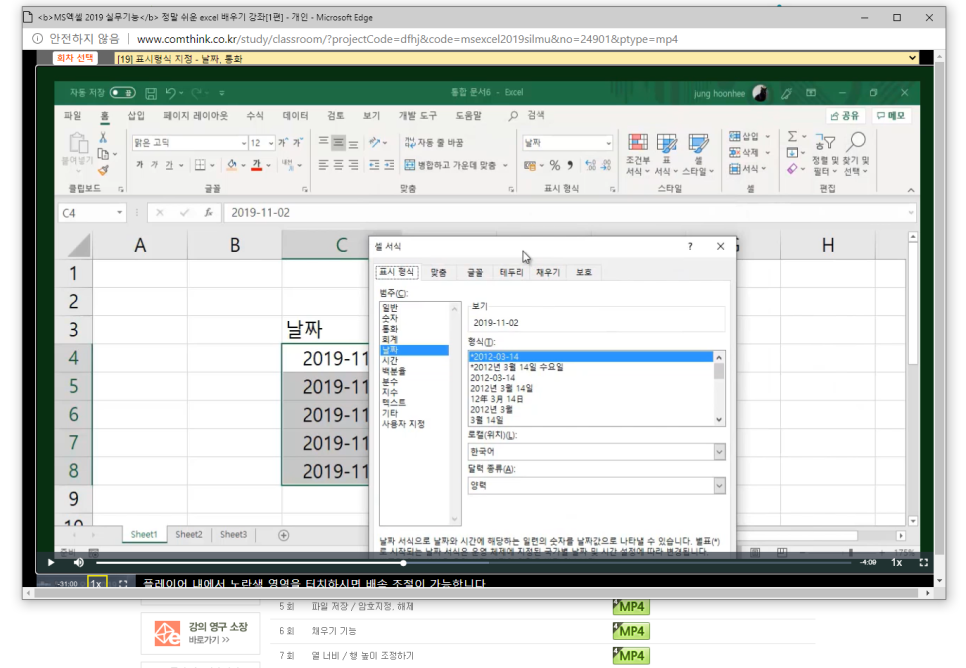Click the comma style icon
Image resolution: width=966 pixels, height=668 pixels.
(570, 165)
